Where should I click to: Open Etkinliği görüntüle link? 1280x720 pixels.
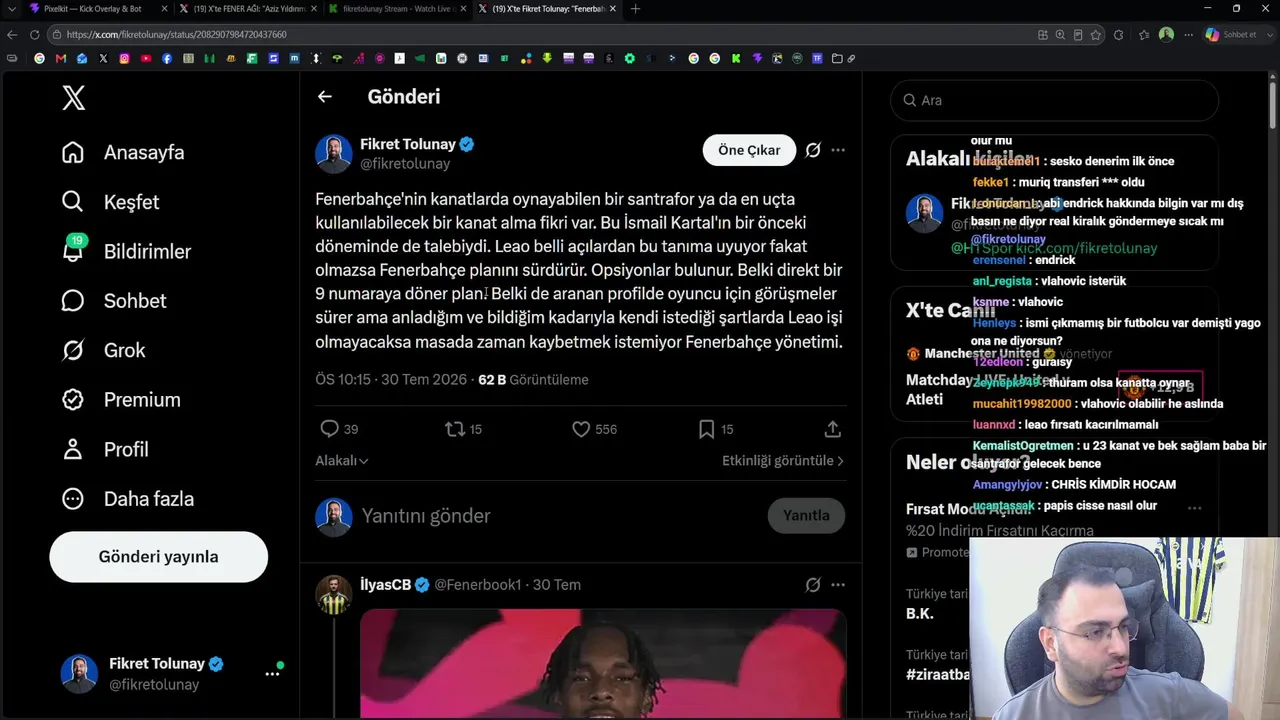coord(783,461)
